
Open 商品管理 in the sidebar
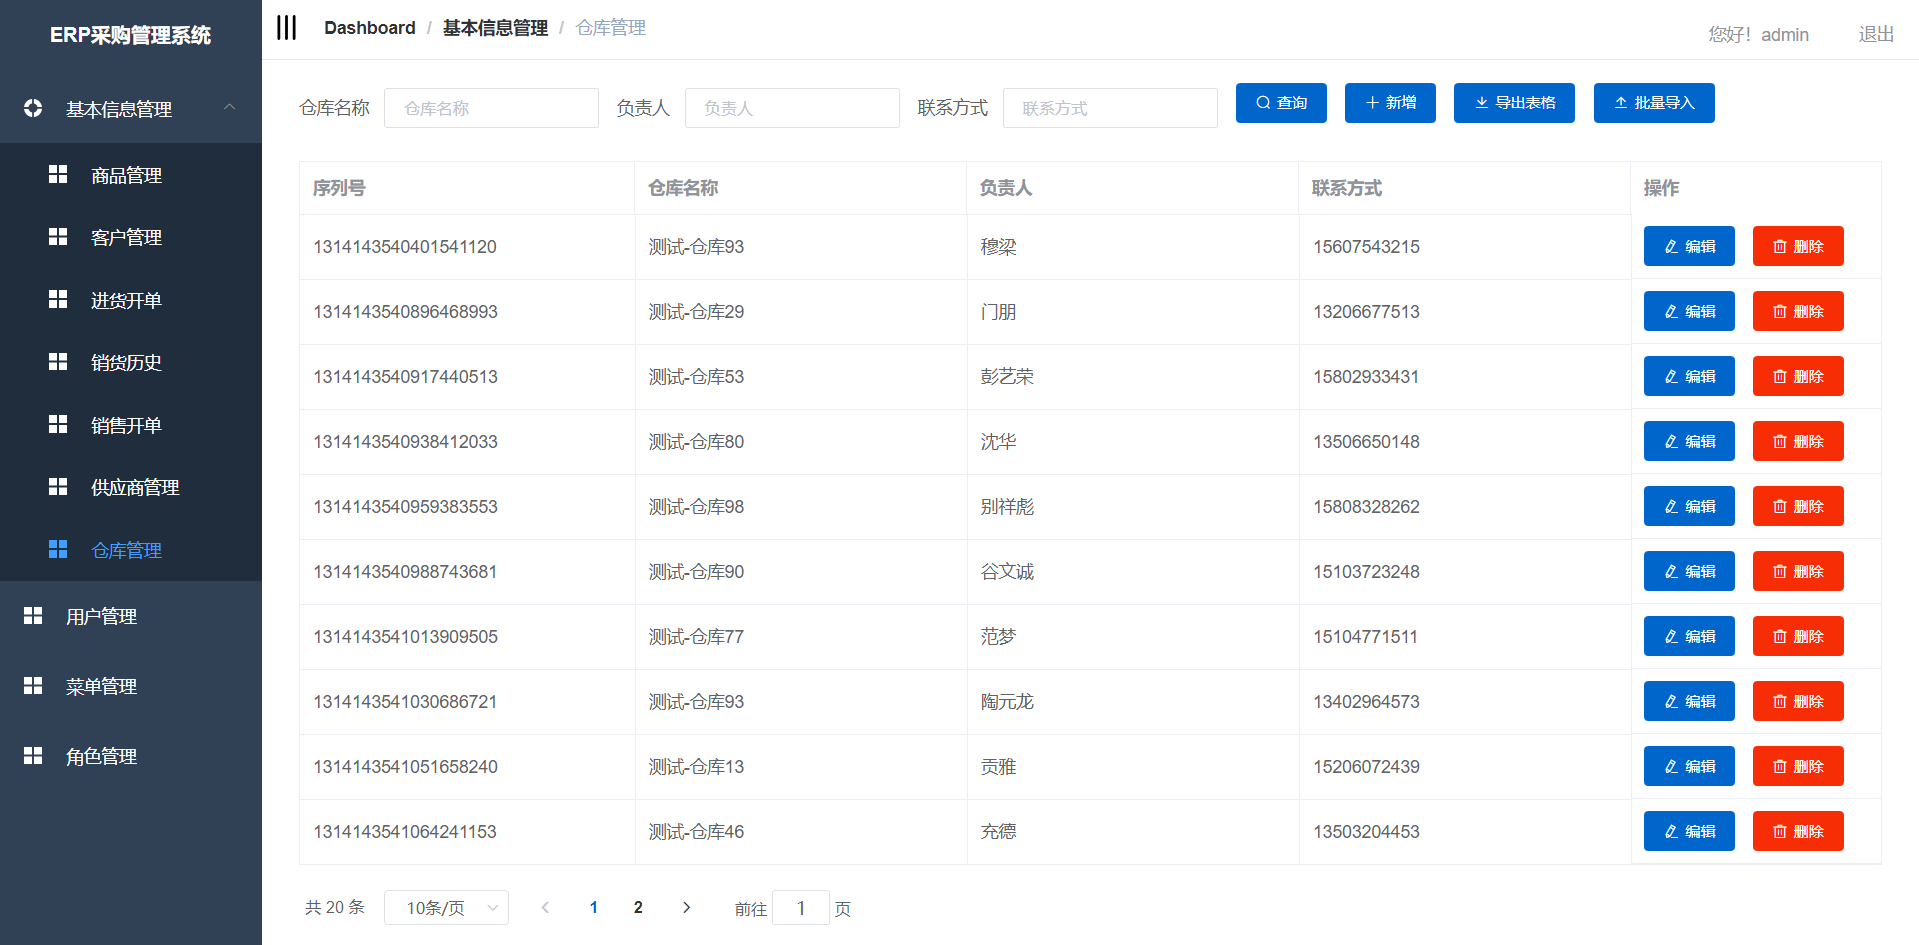[126, 175]
